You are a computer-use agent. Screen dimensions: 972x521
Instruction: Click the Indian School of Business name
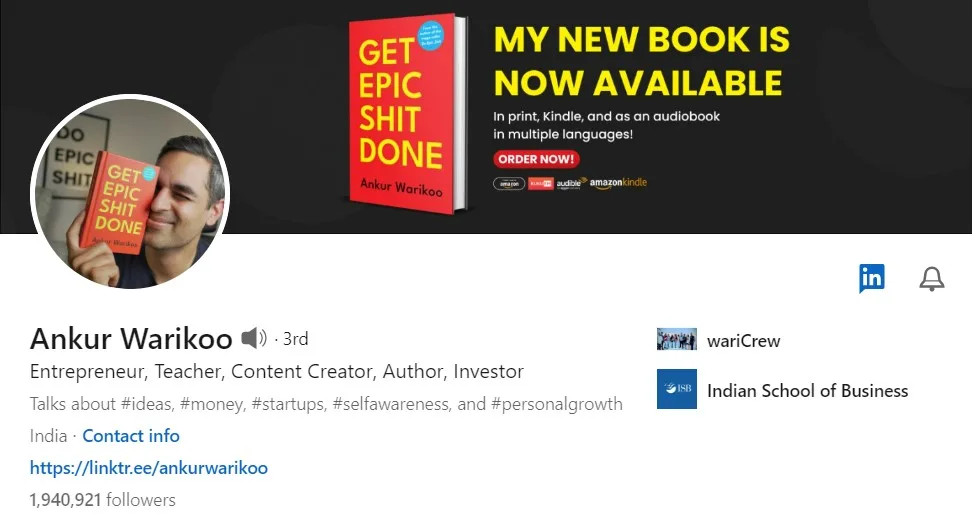pos(807,391)
